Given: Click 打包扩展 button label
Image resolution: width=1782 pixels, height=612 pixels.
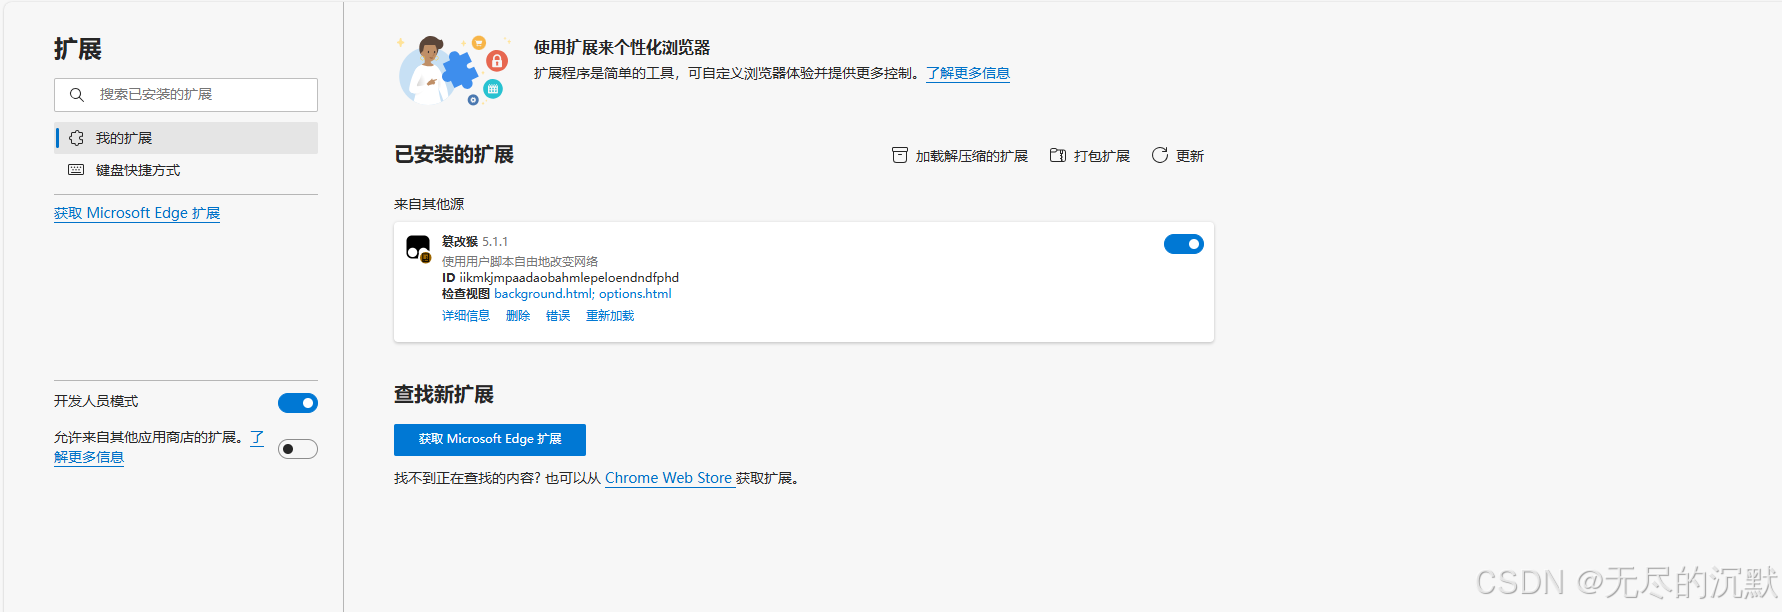Looking at the screenshot, I should 1102,156.
